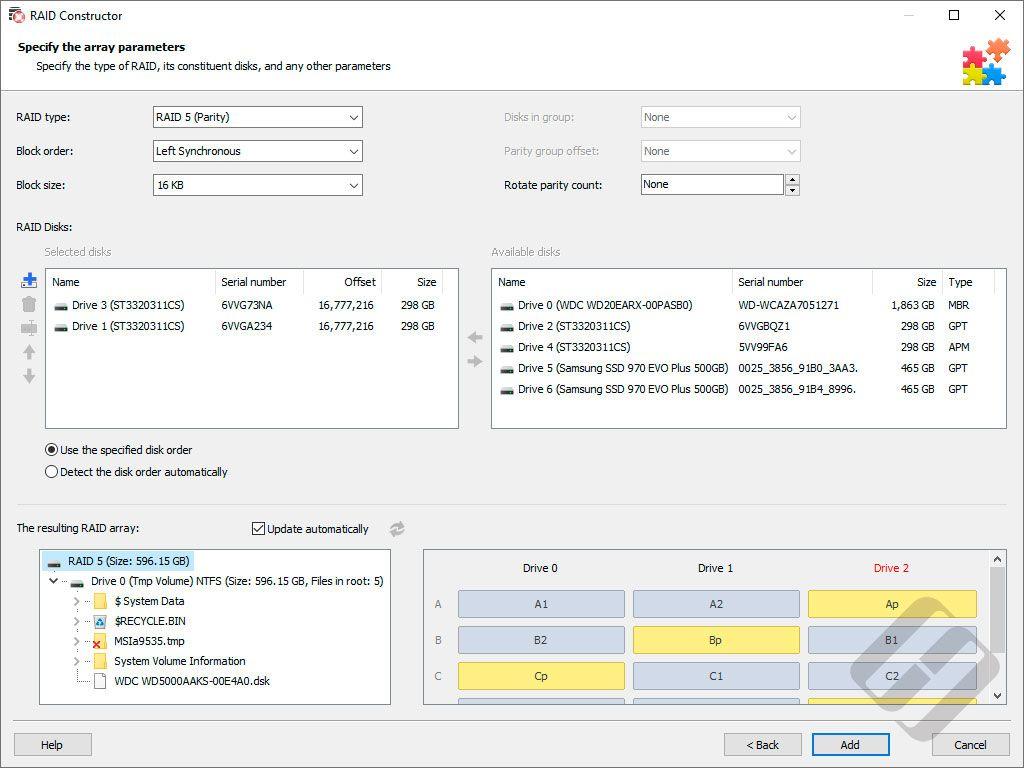Image resolution: width=1024 pixels, height=768 pixels.
Task: Click the Rotate parity count input field
Action: pos(712,185)
